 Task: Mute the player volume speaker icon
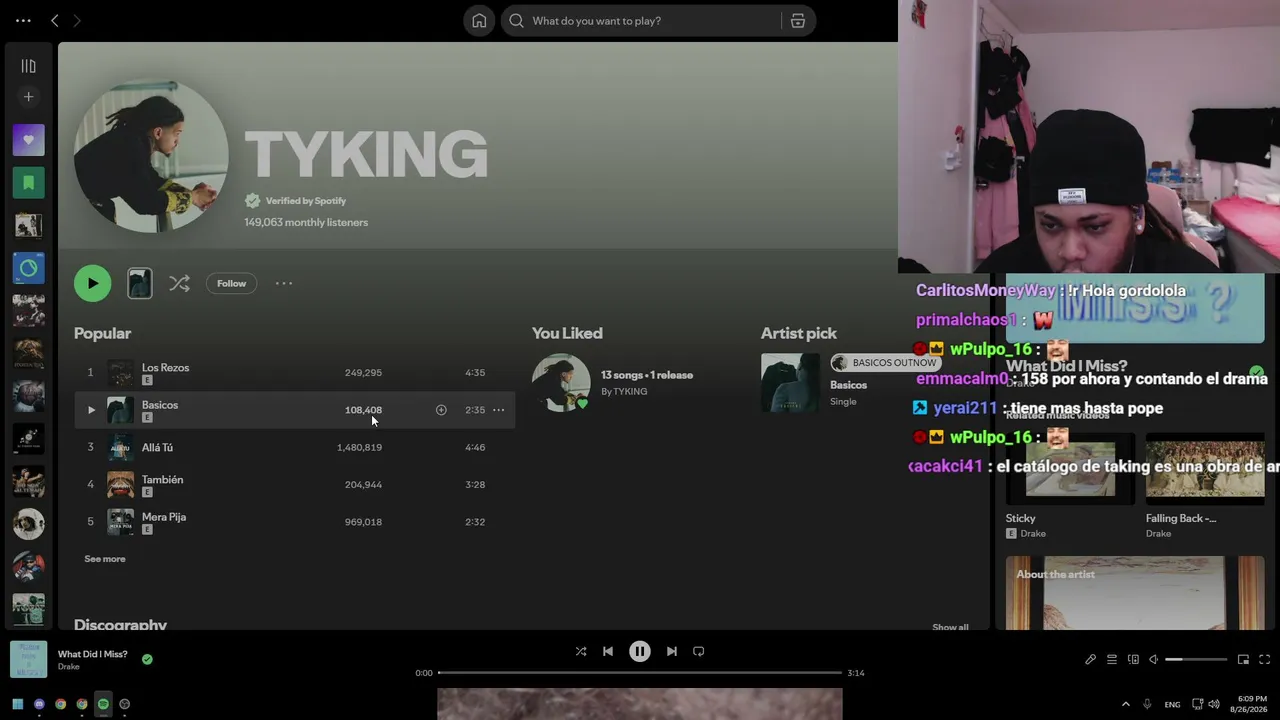point(1153,660)
